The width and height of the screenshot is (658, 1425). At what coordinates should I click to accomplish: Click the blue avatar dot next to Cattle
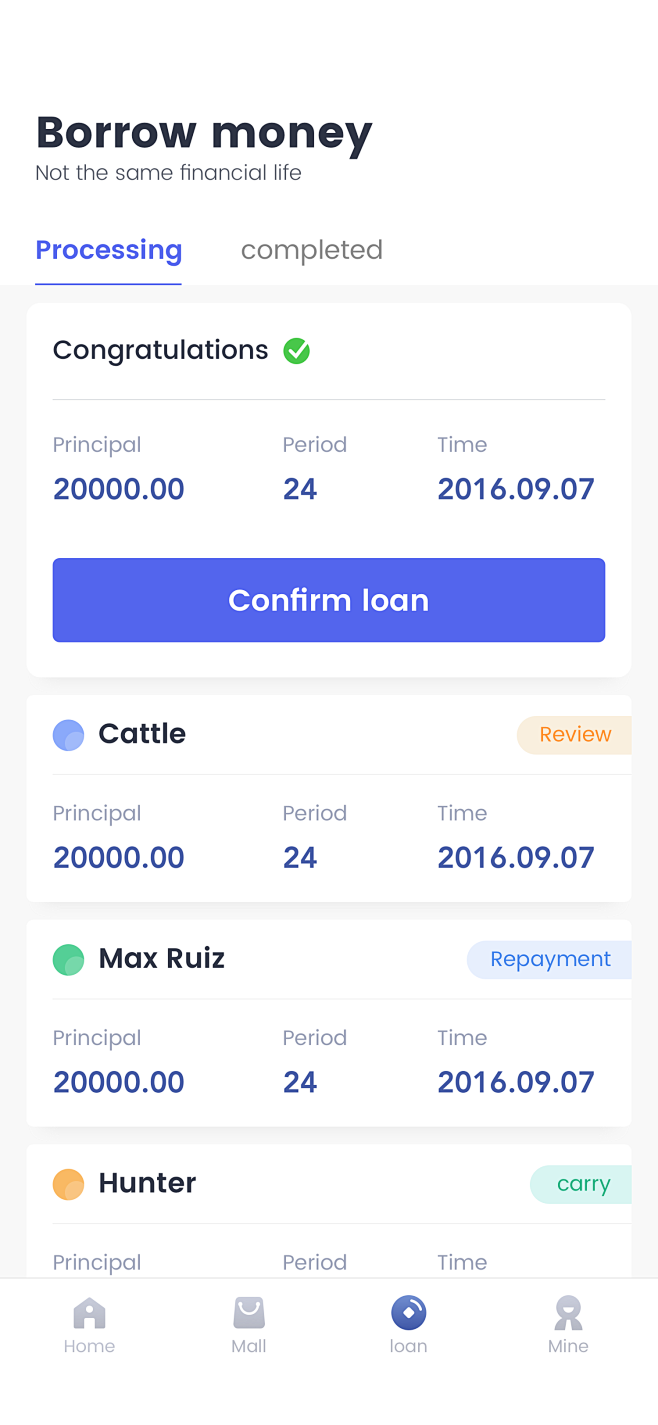pyautogui.click(x=68, y=735)
